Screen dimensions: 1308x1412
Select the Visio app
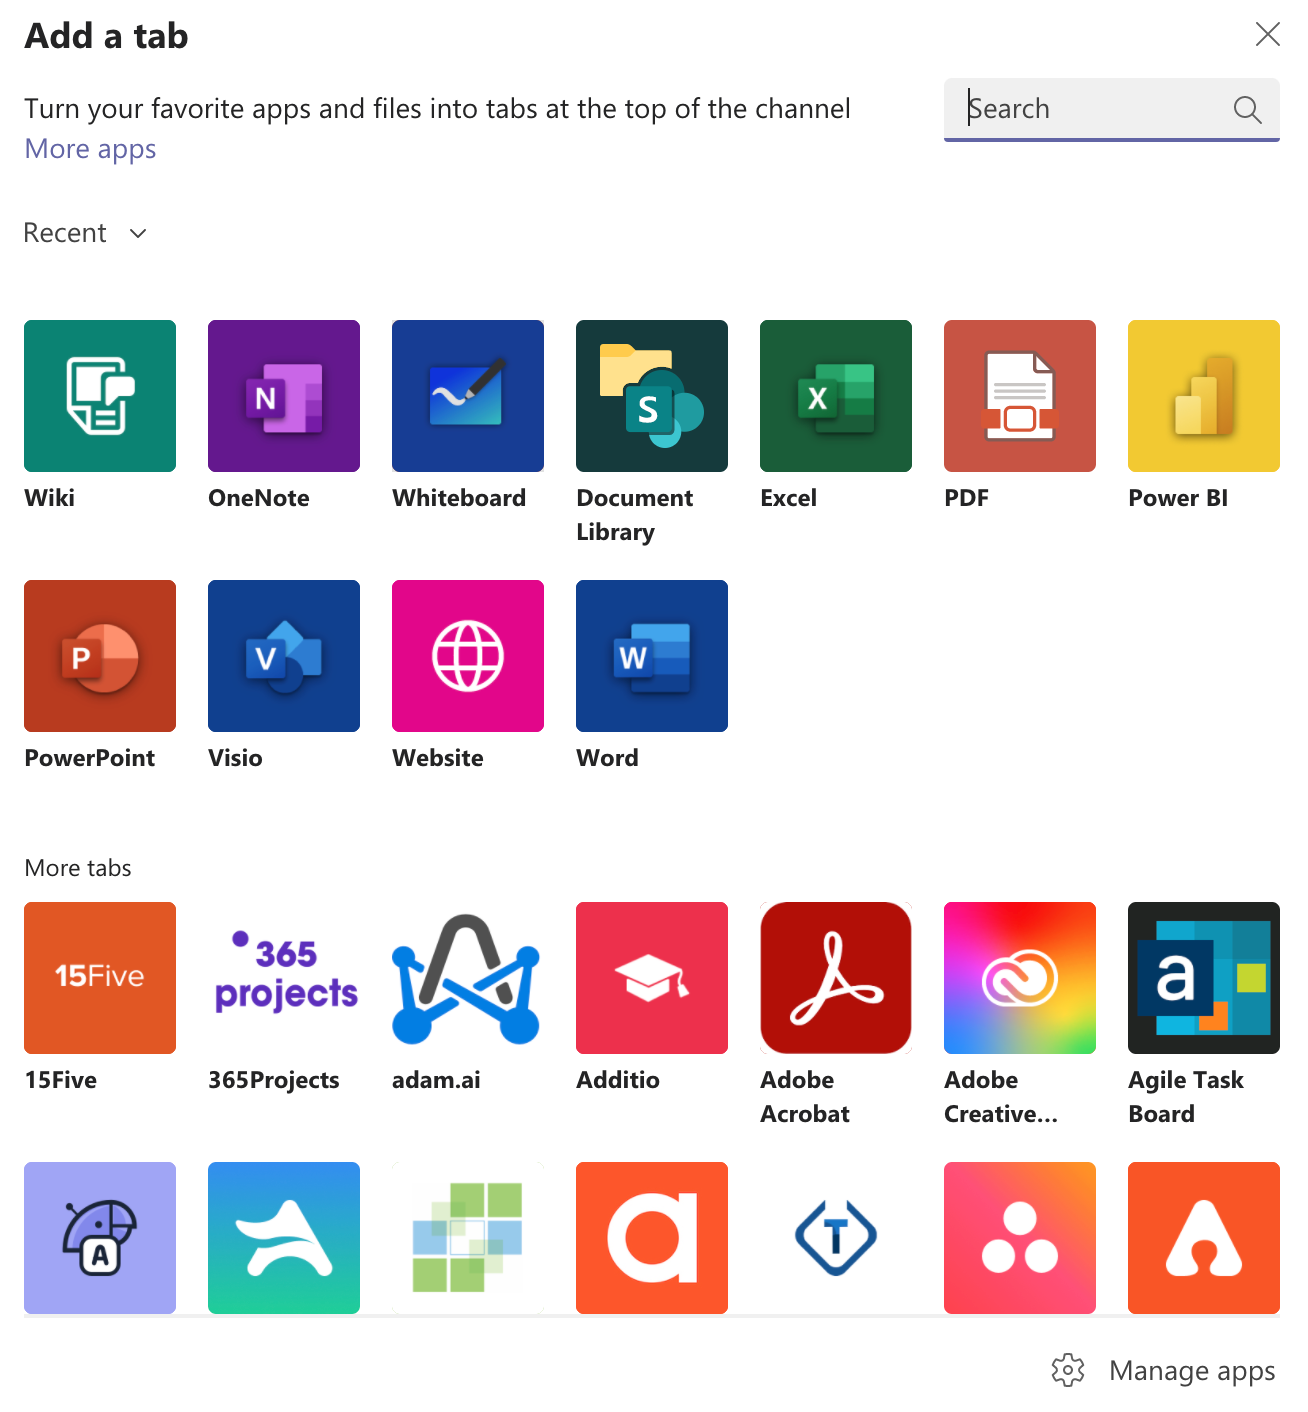[x=284, y=656]
